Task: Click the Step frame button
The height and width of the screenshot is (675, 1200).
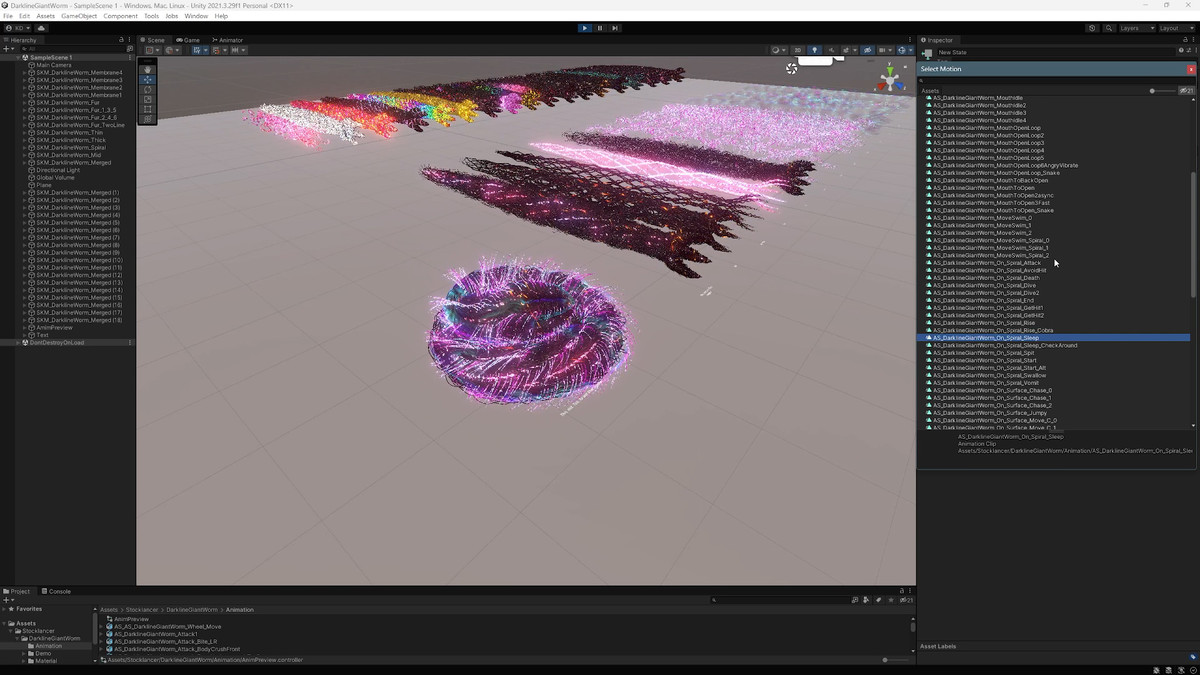Action: 615,28
